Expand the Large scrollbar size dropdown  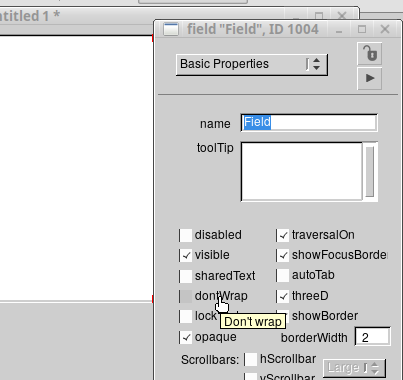click(354, 368)
